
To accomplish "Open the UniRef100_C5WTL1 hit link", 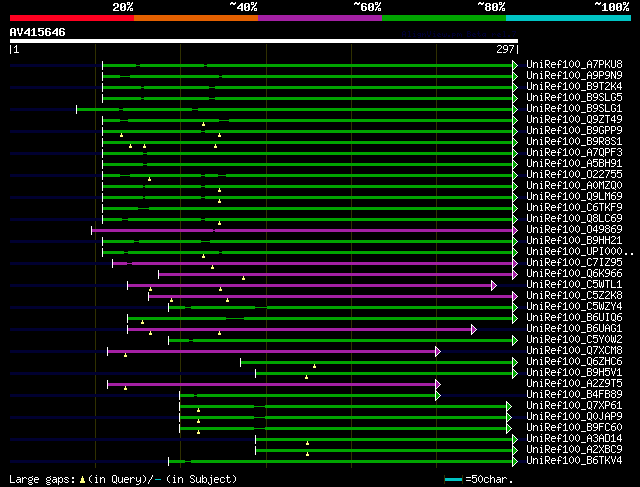I will tap(574, 285).
